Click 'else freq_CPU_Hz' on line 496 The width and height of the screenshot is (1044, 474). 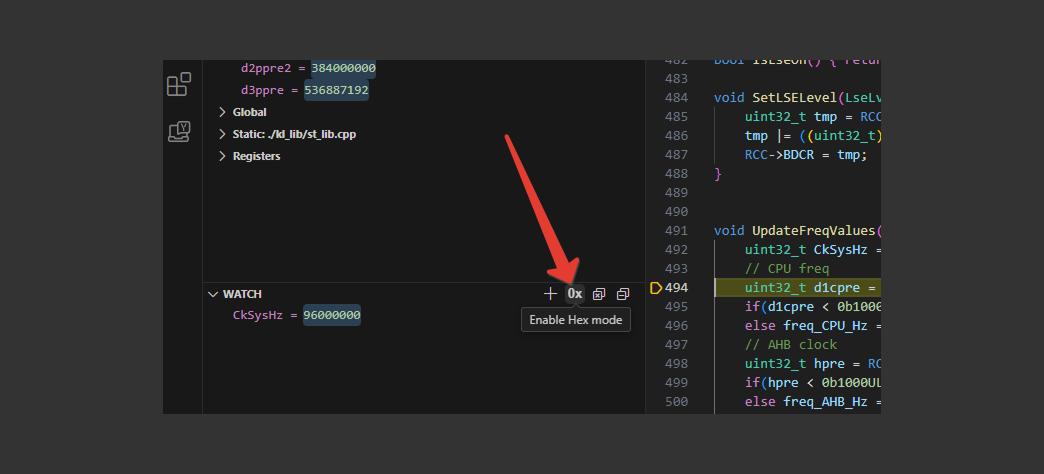point(809,326)
